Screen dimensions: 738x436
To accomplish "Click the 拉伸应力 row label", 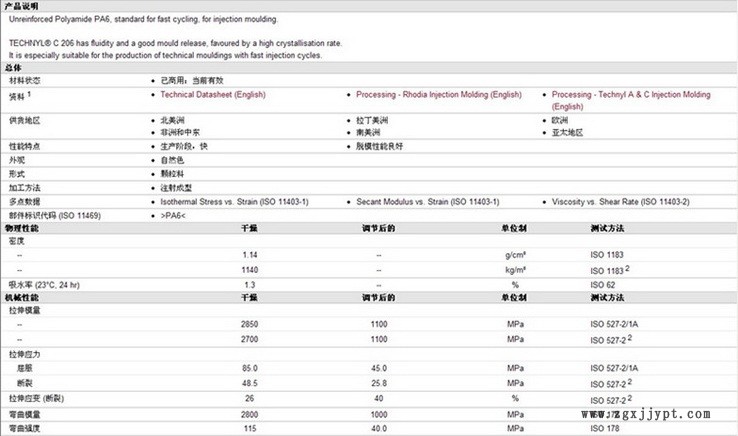I will 24,355.
